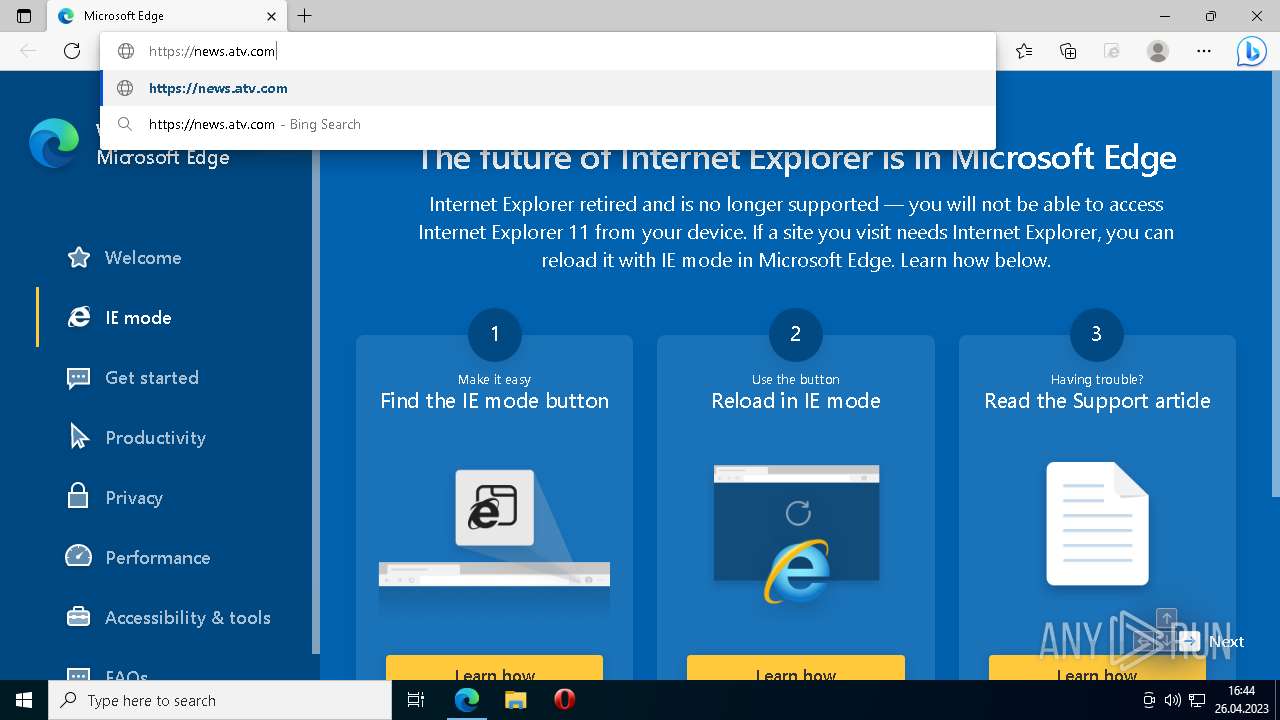The image size is (1280, 720).
Task: Refresh the page with reload icon
Action: 72,51
